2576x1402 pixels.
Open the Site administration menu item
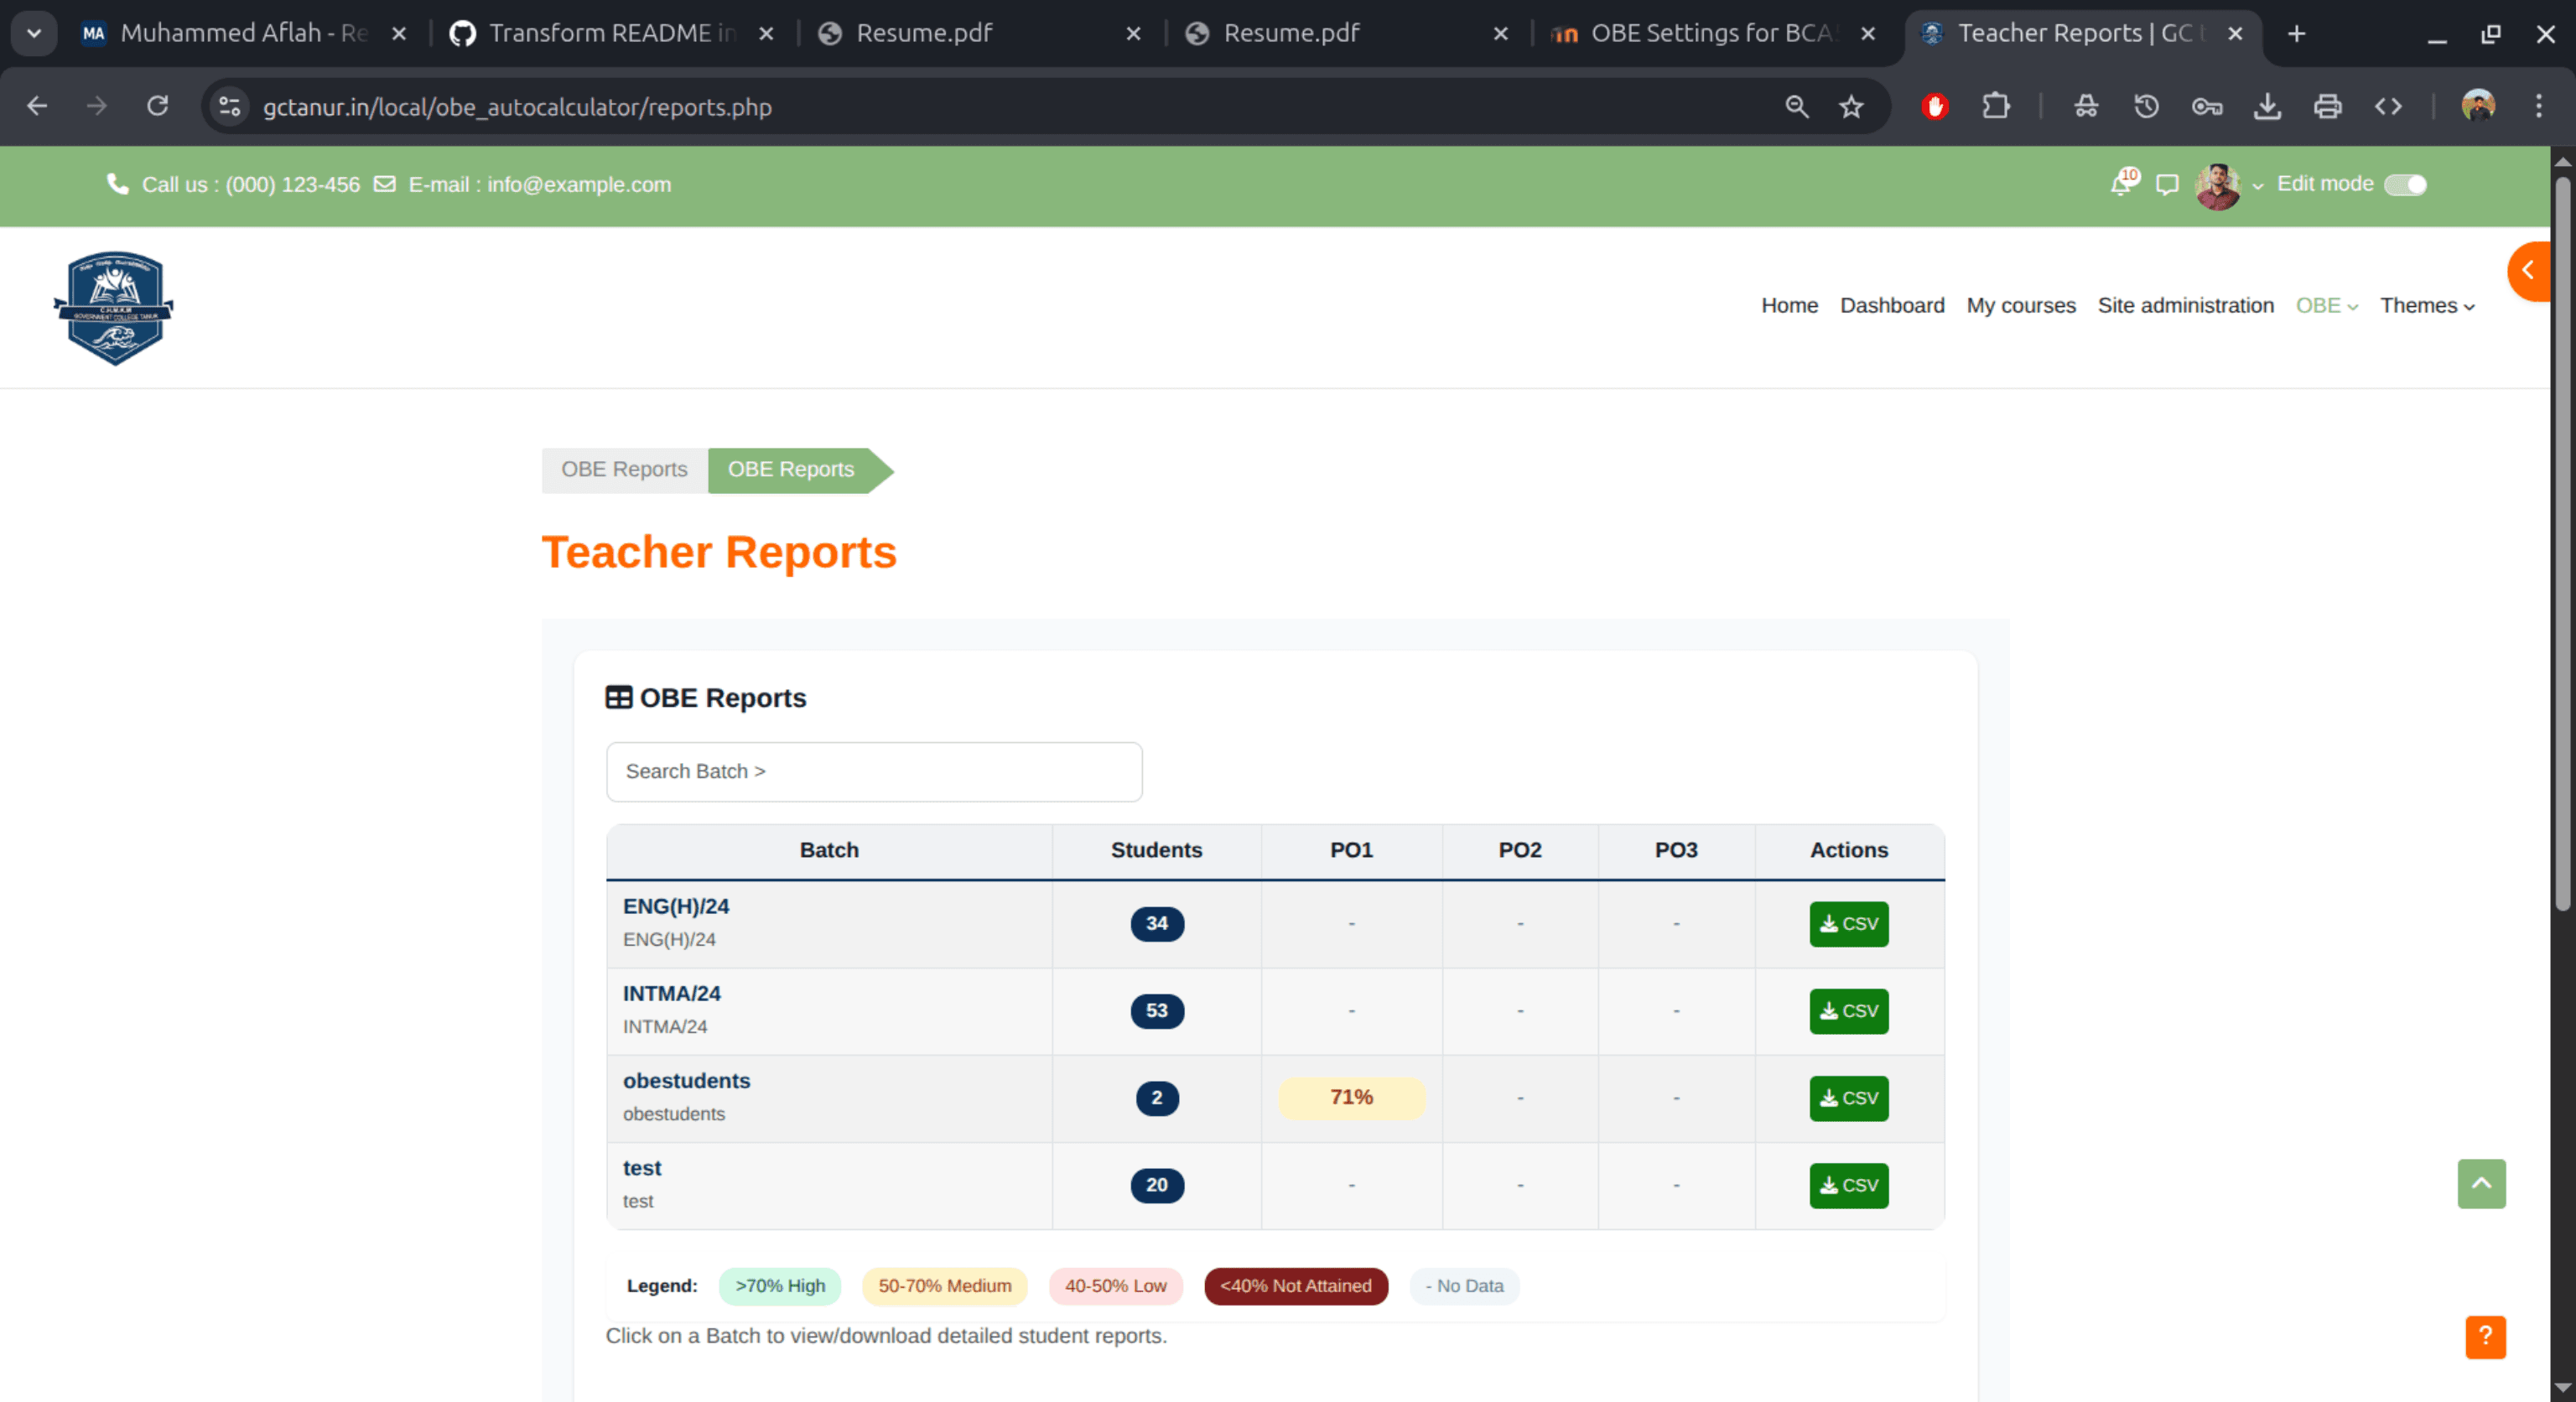click(x=2185, y=306)
